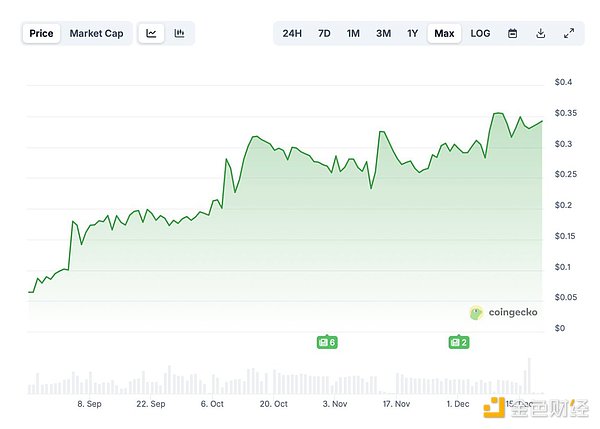Click the news marker labeled 6
The width and height of the screenshot is (600, 429).
pos(326,342)
